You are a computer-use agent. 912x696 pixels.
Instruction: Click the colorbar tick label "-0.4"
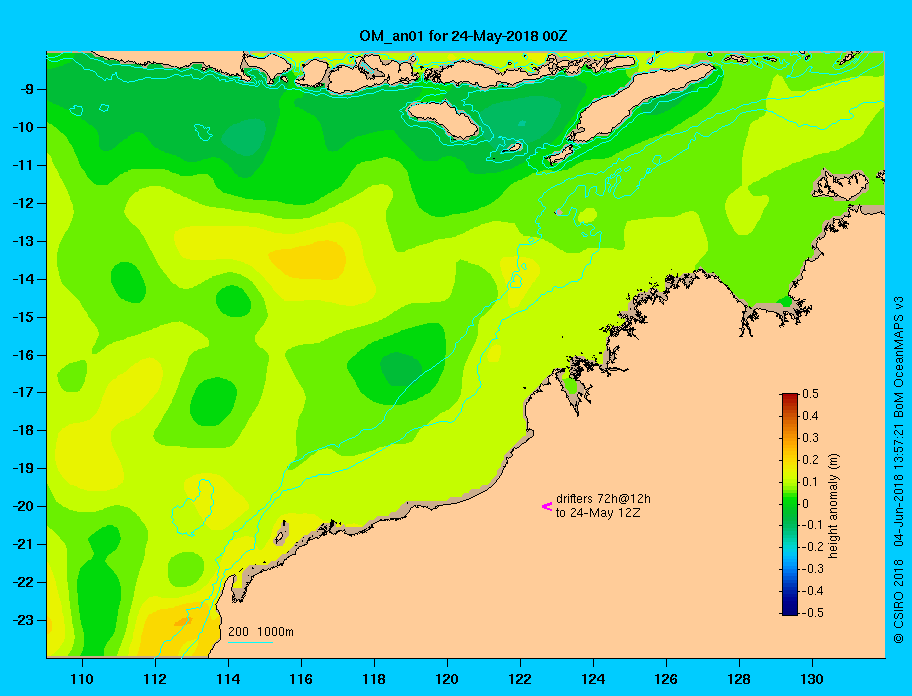pos(813,591)
